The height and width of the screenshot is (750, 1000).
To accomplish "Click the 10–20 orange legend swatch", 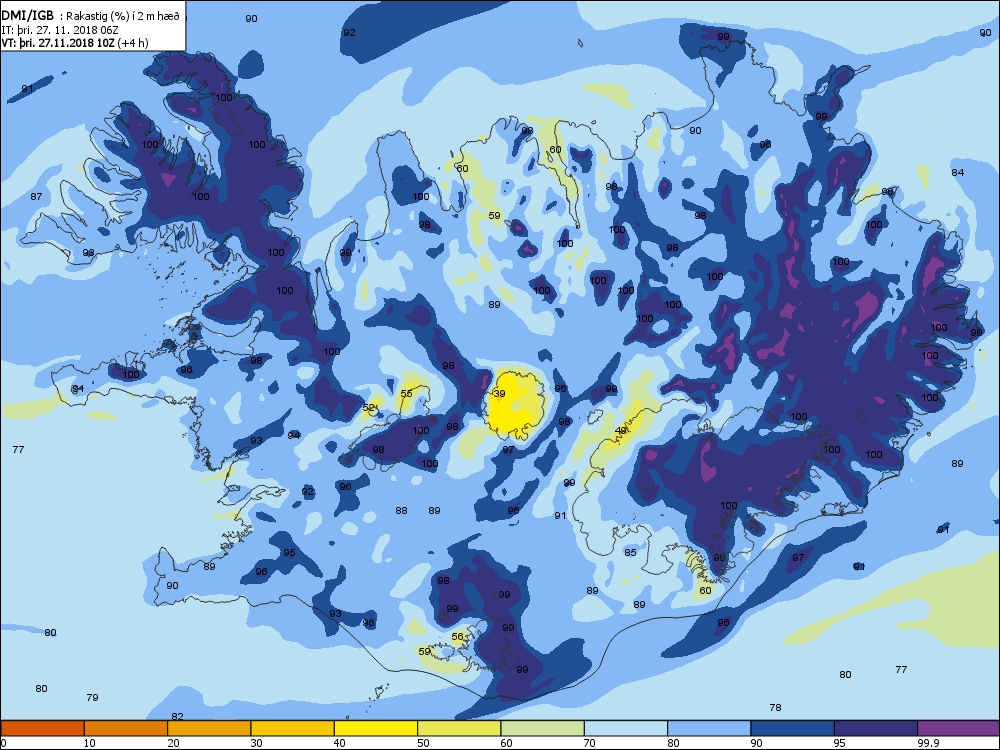I will point(126,728).
